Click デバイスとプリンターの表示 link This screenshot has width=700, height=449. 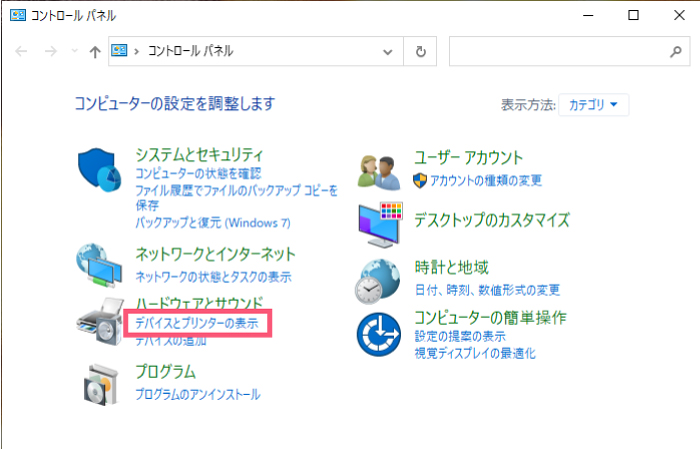point(197,323)
